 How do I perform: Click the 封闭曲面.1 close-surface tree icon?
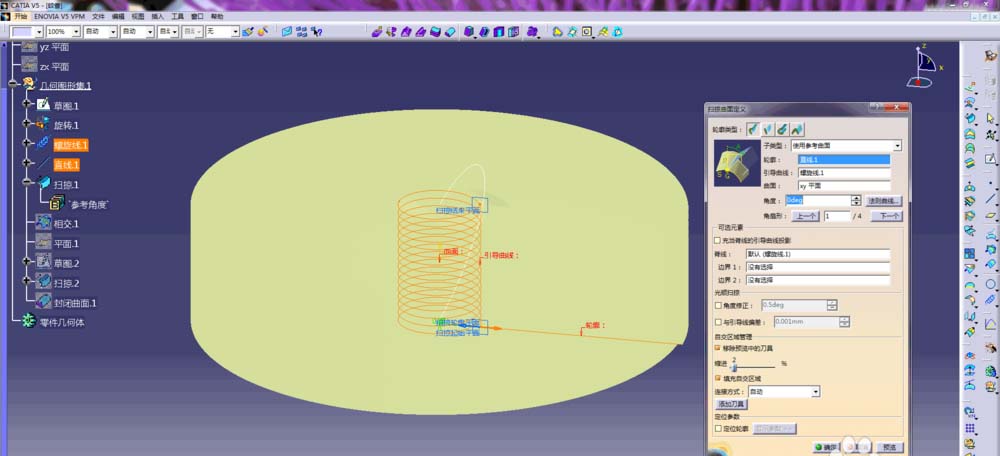[x=43, y=301]
